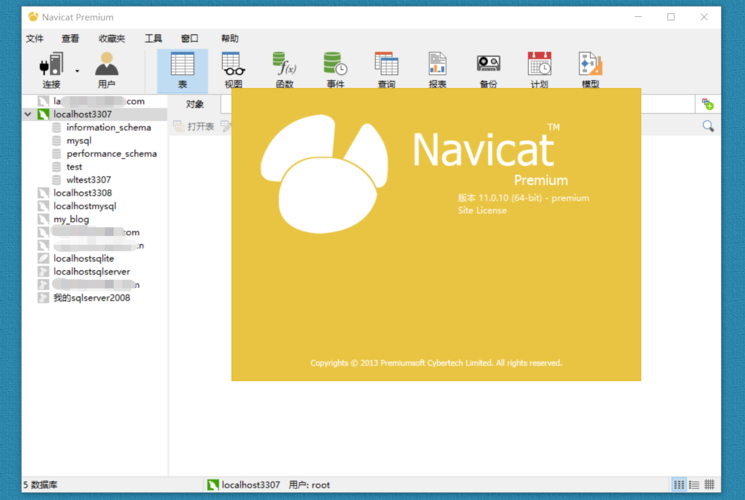Screen dimensions: 745x500
Task: Open the 查看 menu
Action: click(x=70, y=38)
